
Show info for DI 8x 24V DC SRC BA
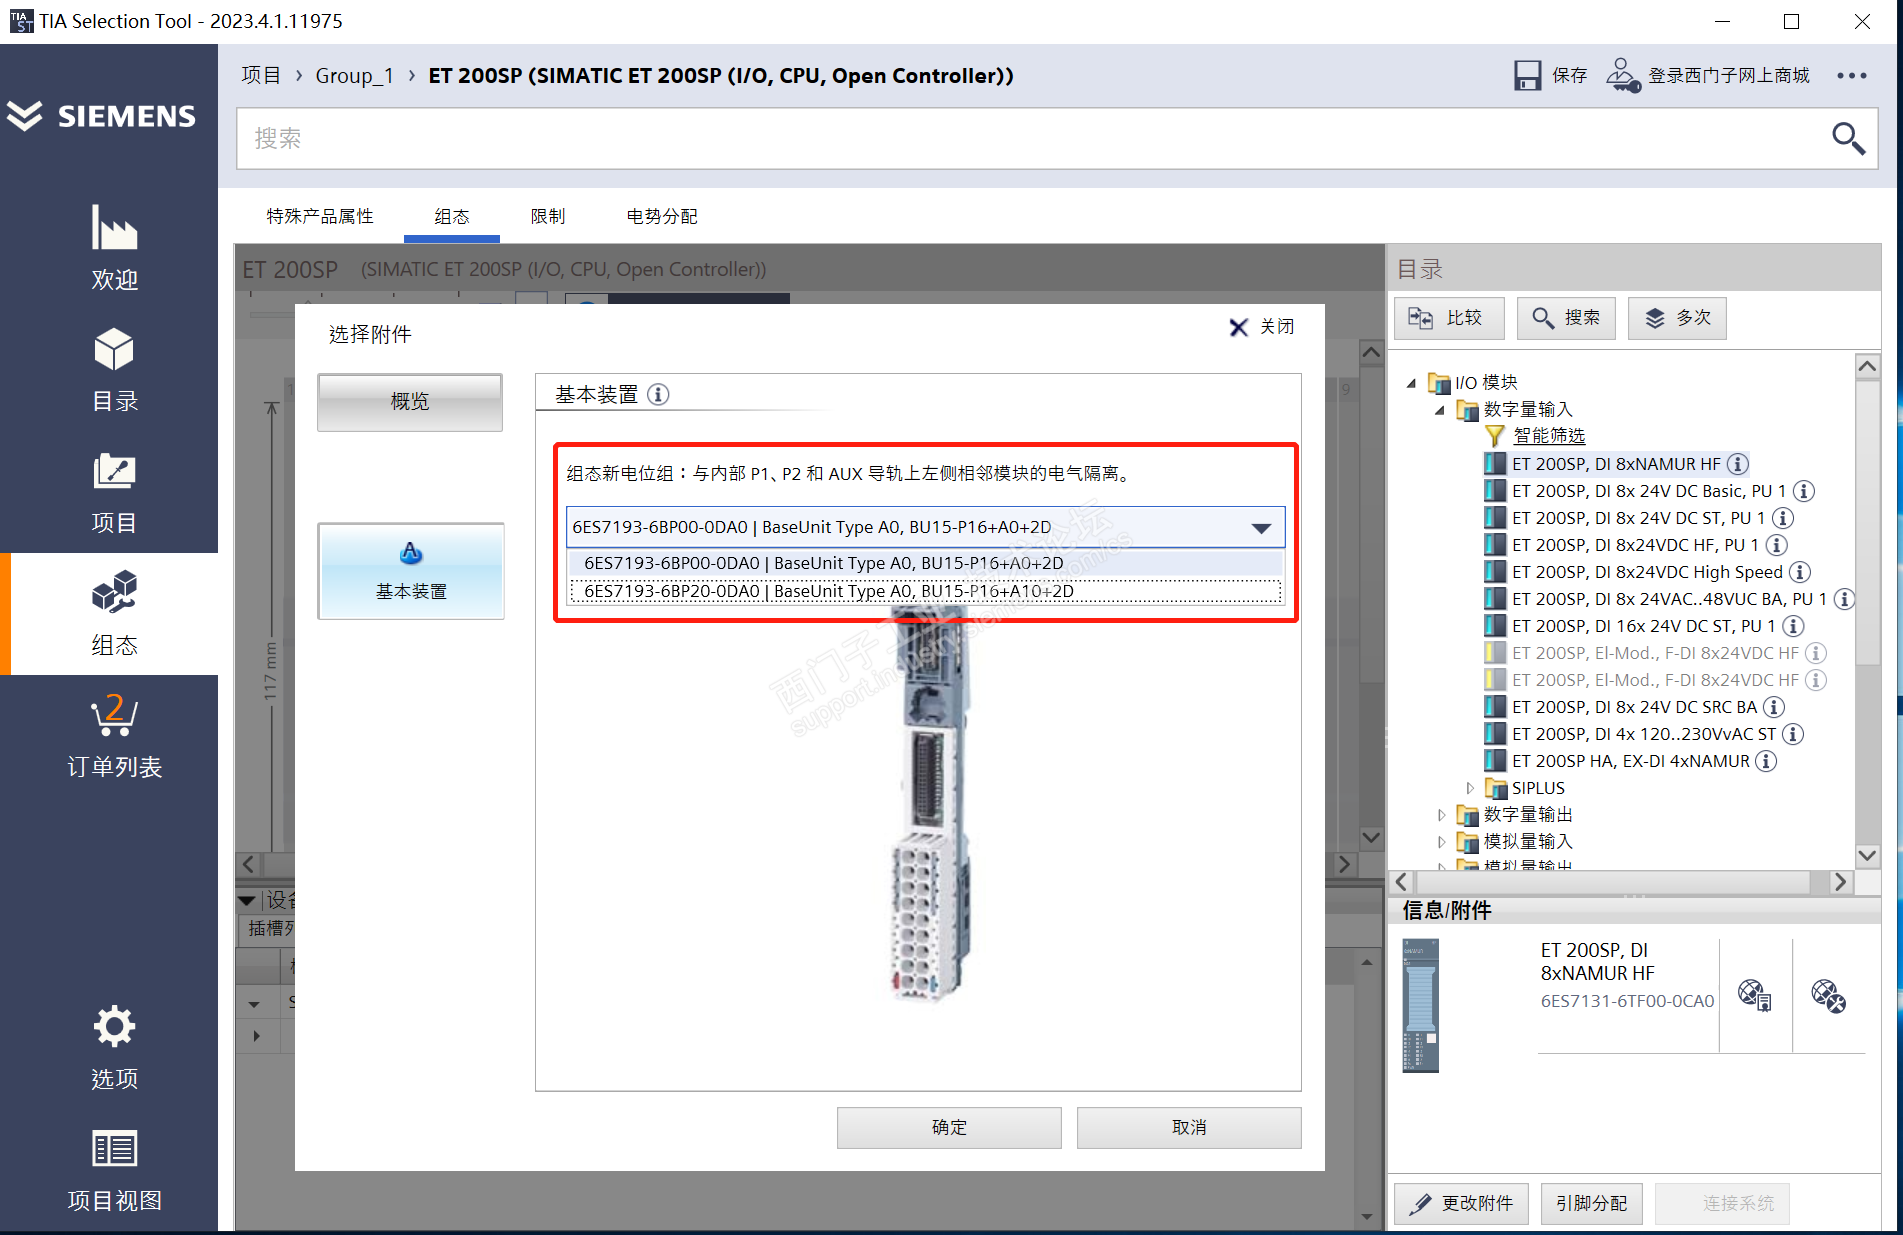[x=1774, y=707]
